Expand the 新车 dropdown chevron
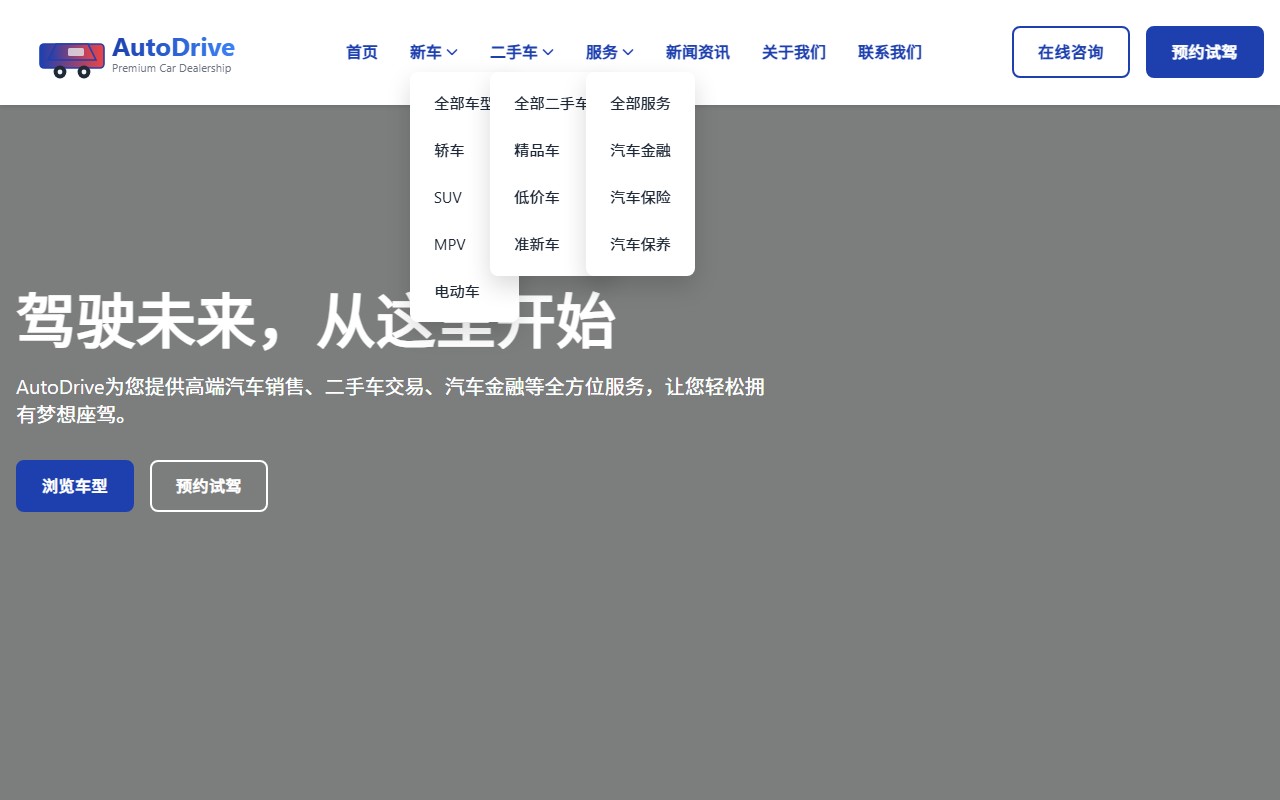1280x800 pixels. click(452, 52)
